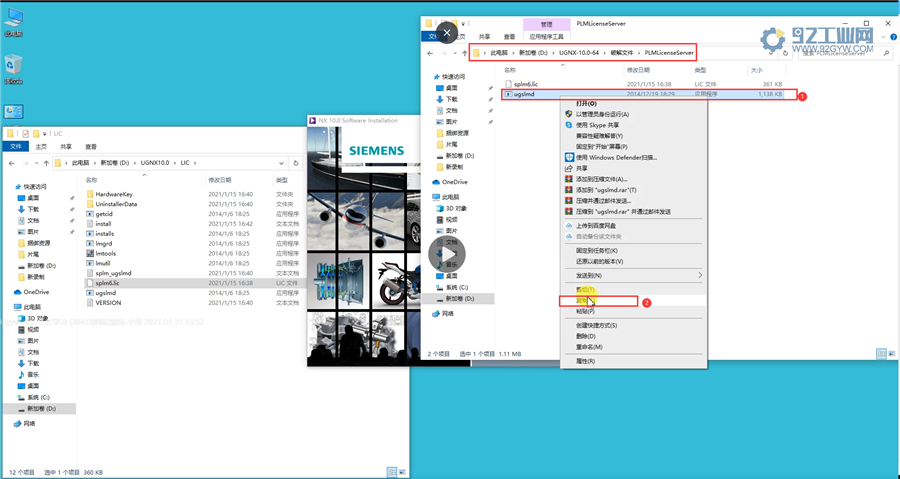Click 以管理员身份运行(A) in the context menu
Image resolution: width=900 pixels, height=479 pixels.
(x=602, y=114)
